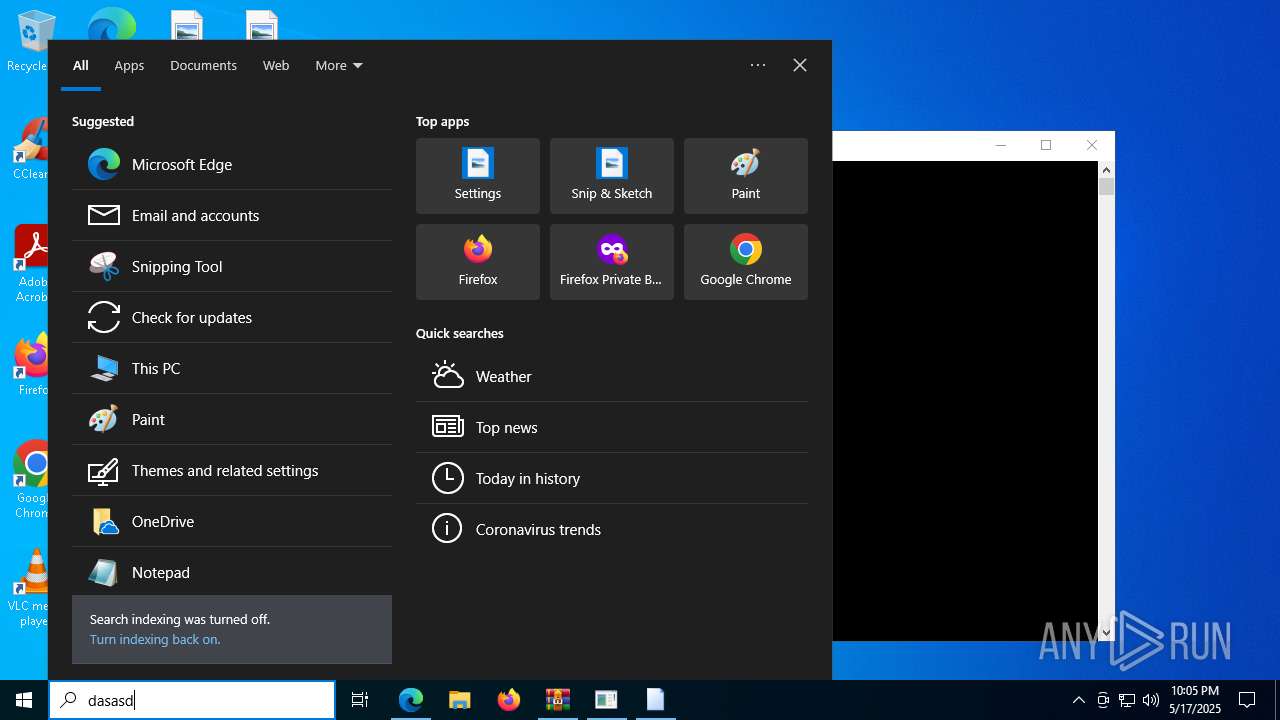Launch Firefox tile in Top apps

pos(478,262)
